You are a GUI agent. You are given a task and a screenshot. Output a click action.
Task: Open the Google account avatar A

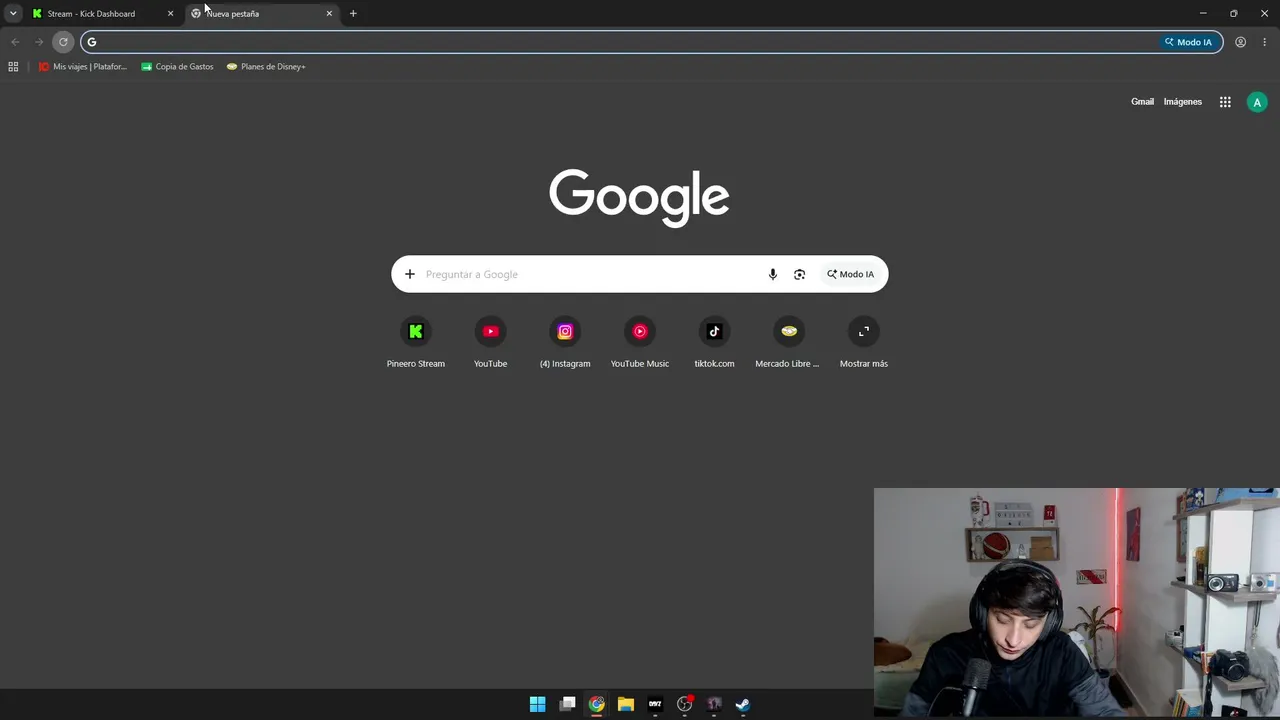pos(1257,102)
